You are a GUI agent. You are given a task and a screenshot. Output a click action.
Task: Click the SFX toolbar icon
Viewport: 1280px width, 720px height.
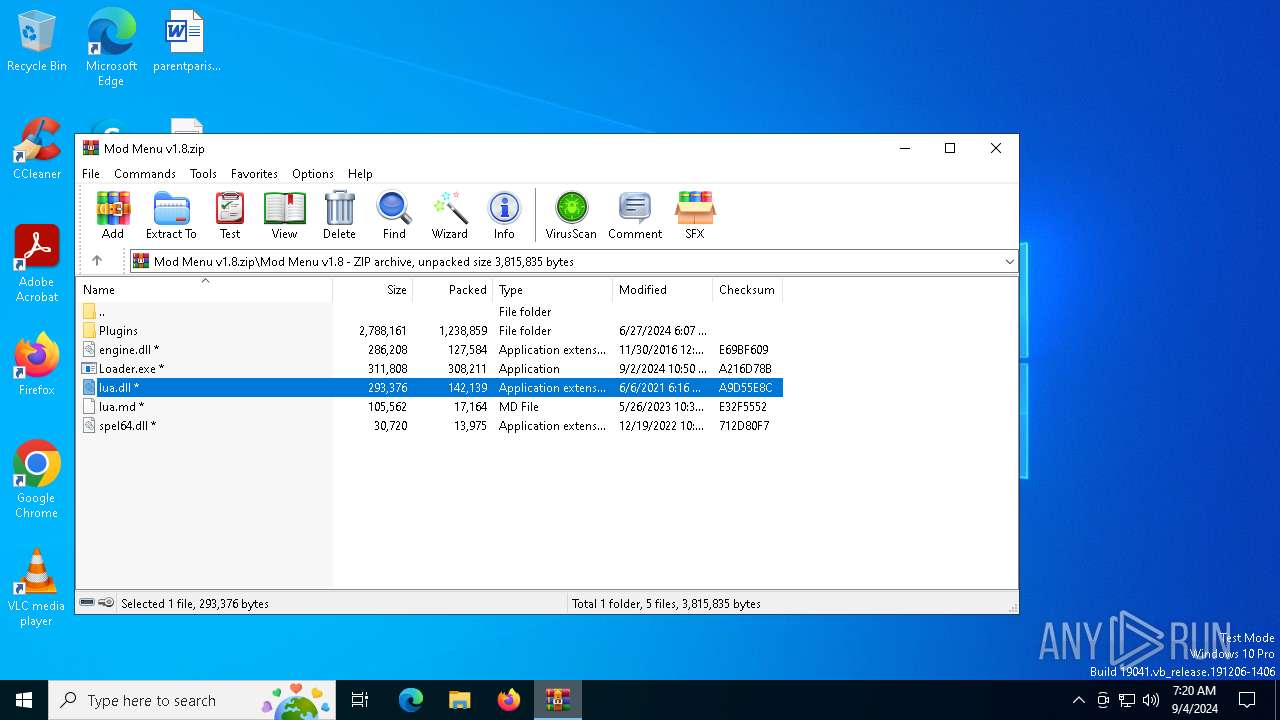point(695,215)
